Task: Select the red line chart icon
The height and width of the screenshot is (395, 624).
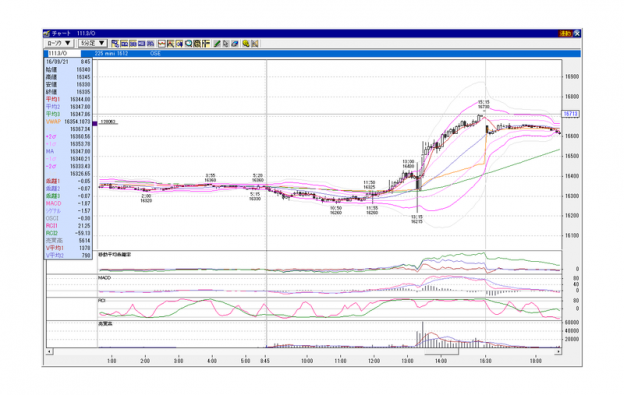Action: pyautogui.click(x=162, y=43)
